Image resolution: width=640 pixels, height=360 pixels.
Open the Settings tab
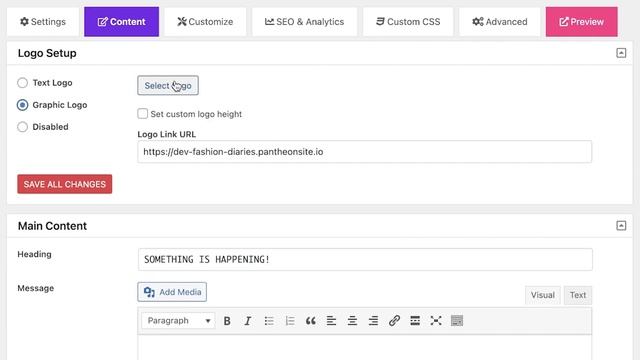click(43, 22)
